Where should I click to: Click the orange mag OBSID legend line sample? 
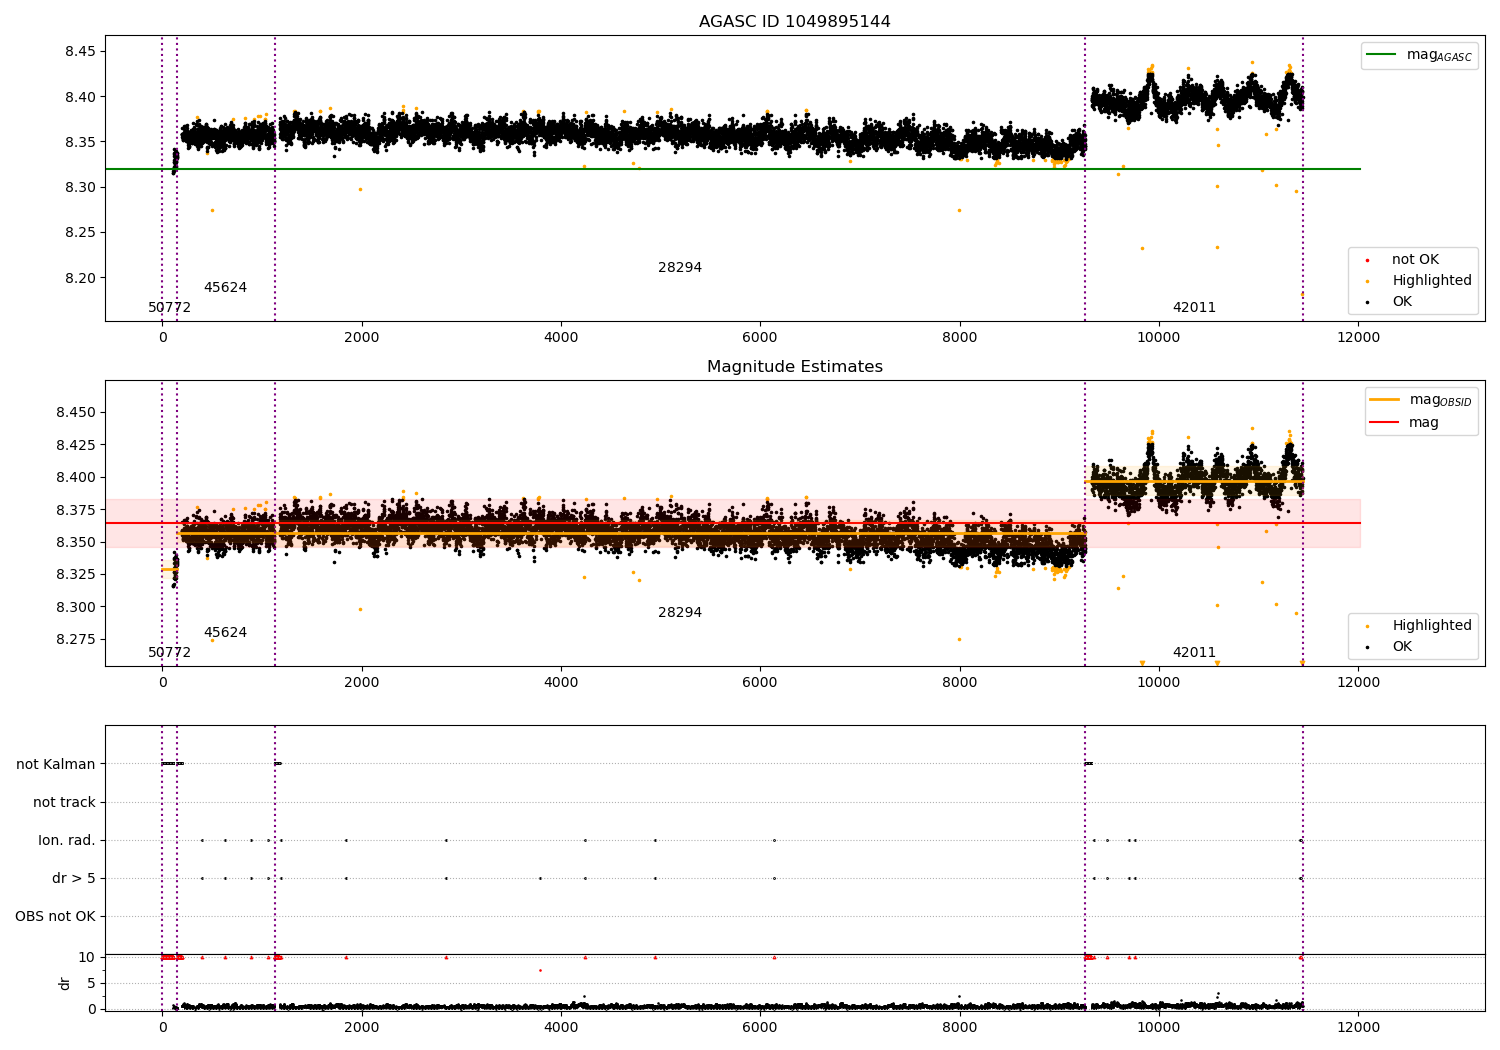point(1384,400)
